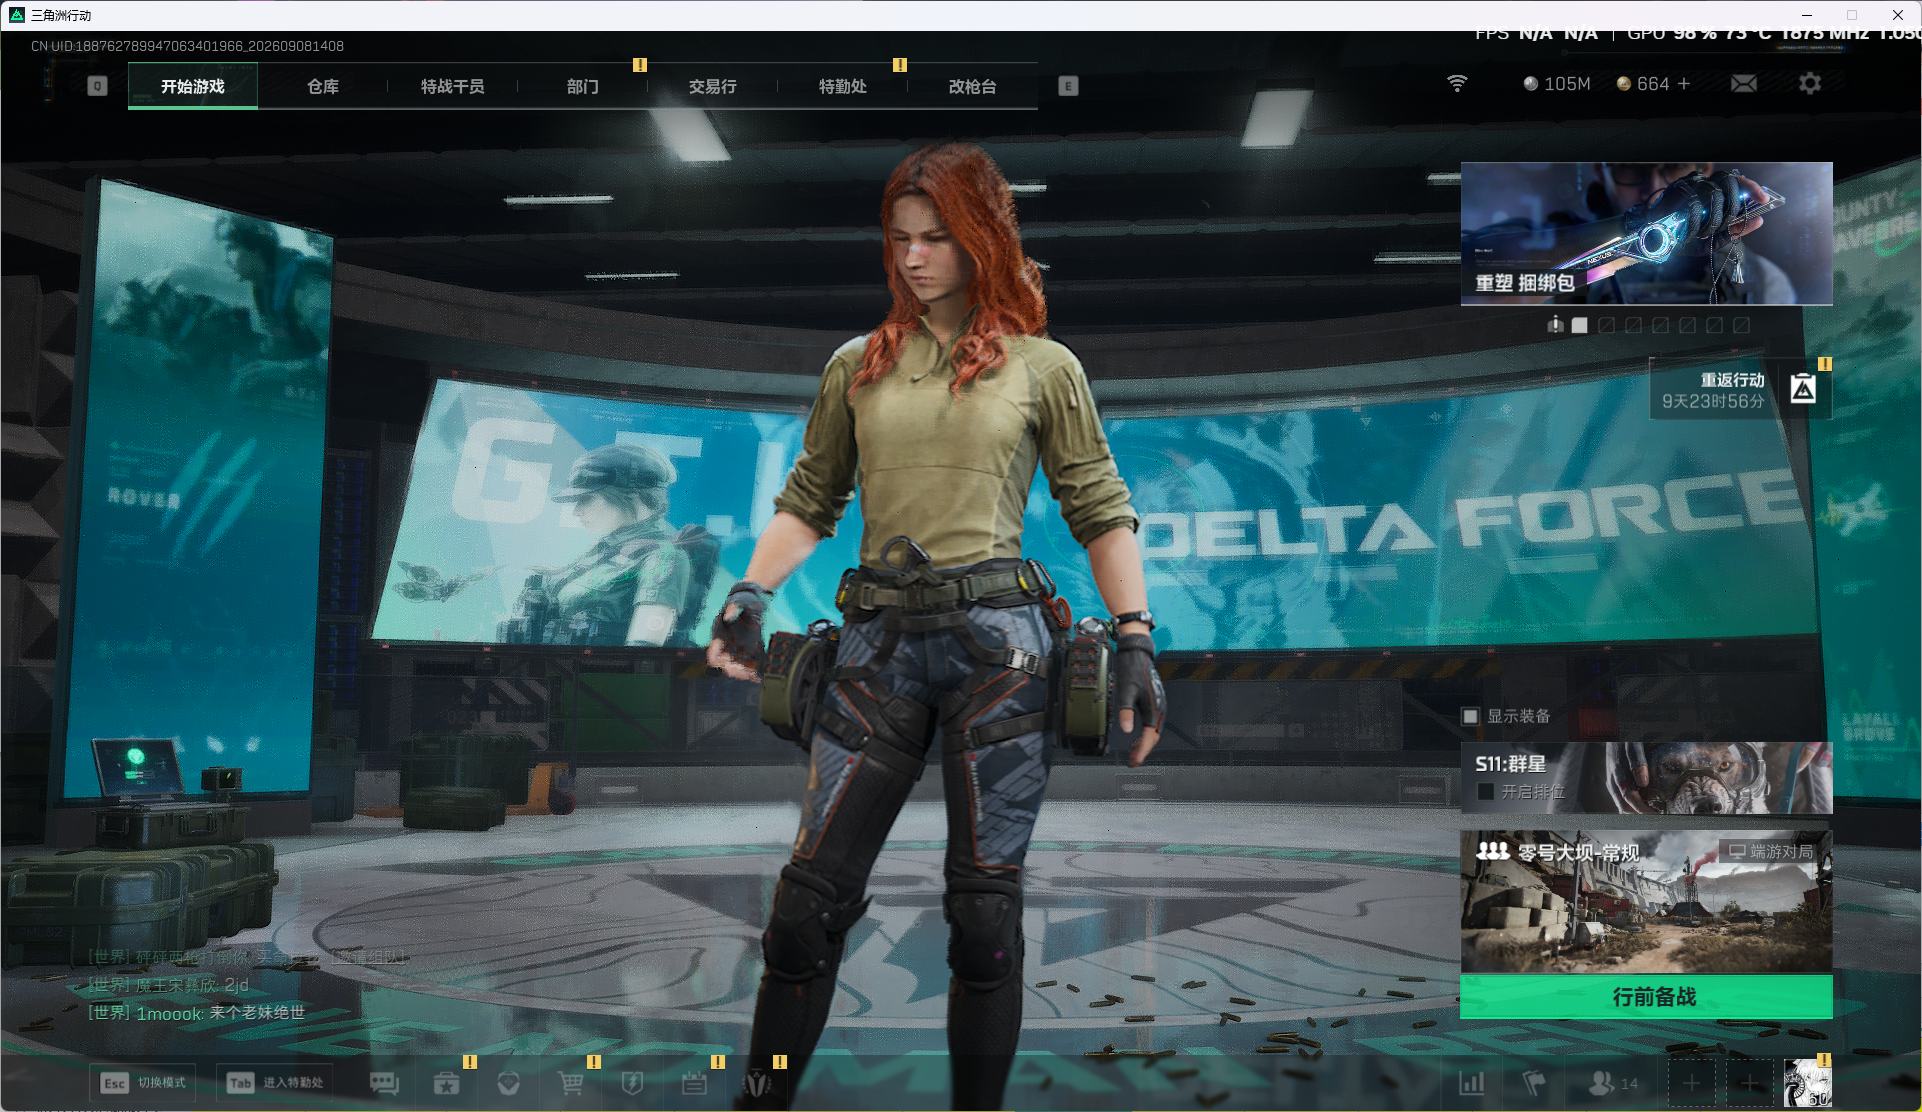
Task: Select the 开始游戏 tab
Action: 193,86
